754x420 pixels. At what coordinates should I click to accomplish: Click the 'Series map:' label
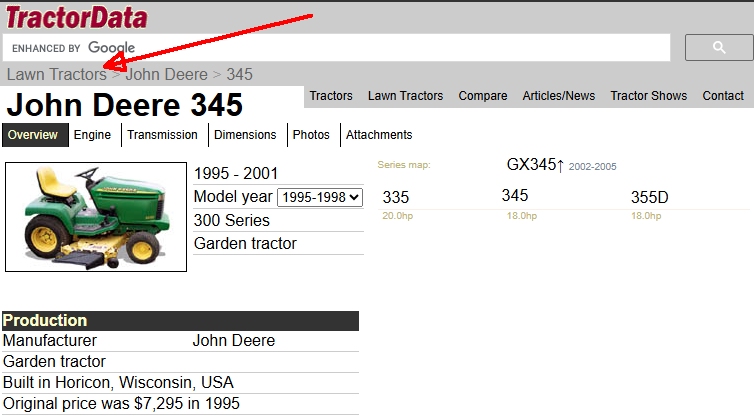pos(403,165)
